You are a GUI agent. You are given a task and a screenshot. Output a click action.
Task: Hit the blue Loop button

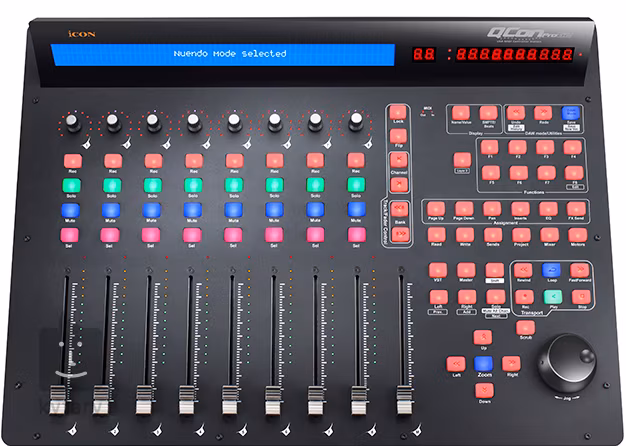551,270
